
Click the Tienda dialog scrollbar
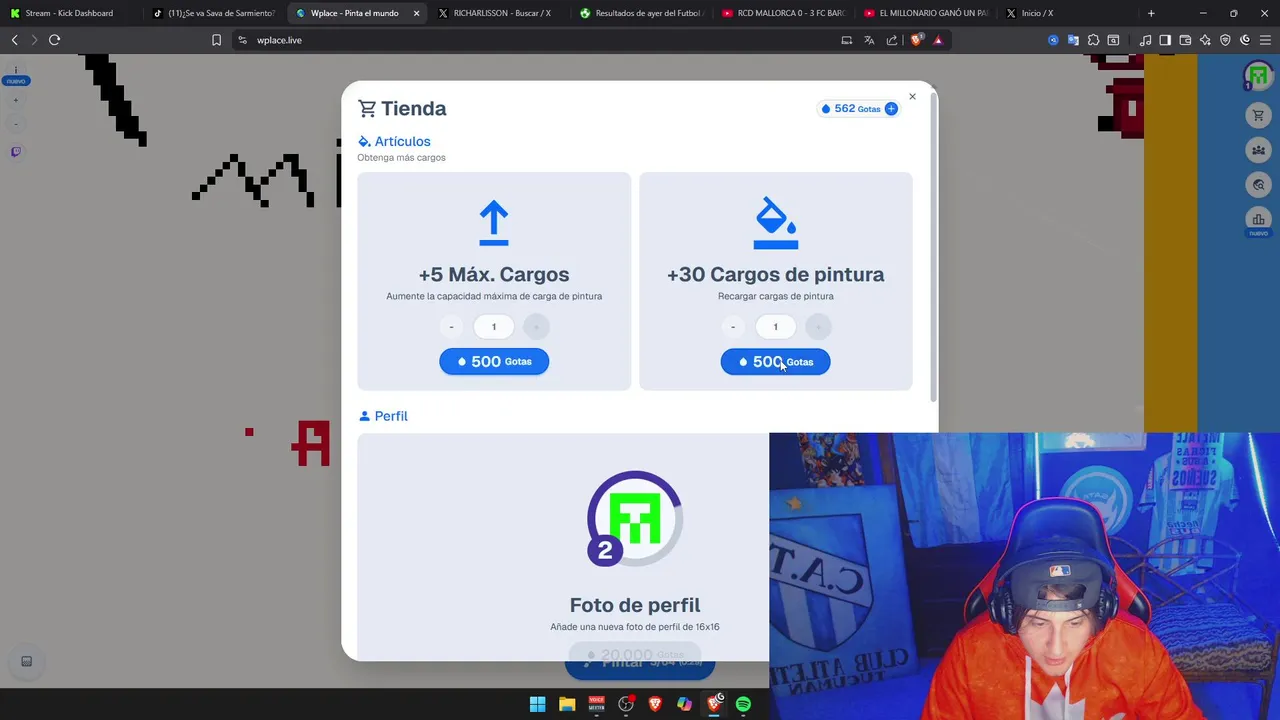coord(932,248)
